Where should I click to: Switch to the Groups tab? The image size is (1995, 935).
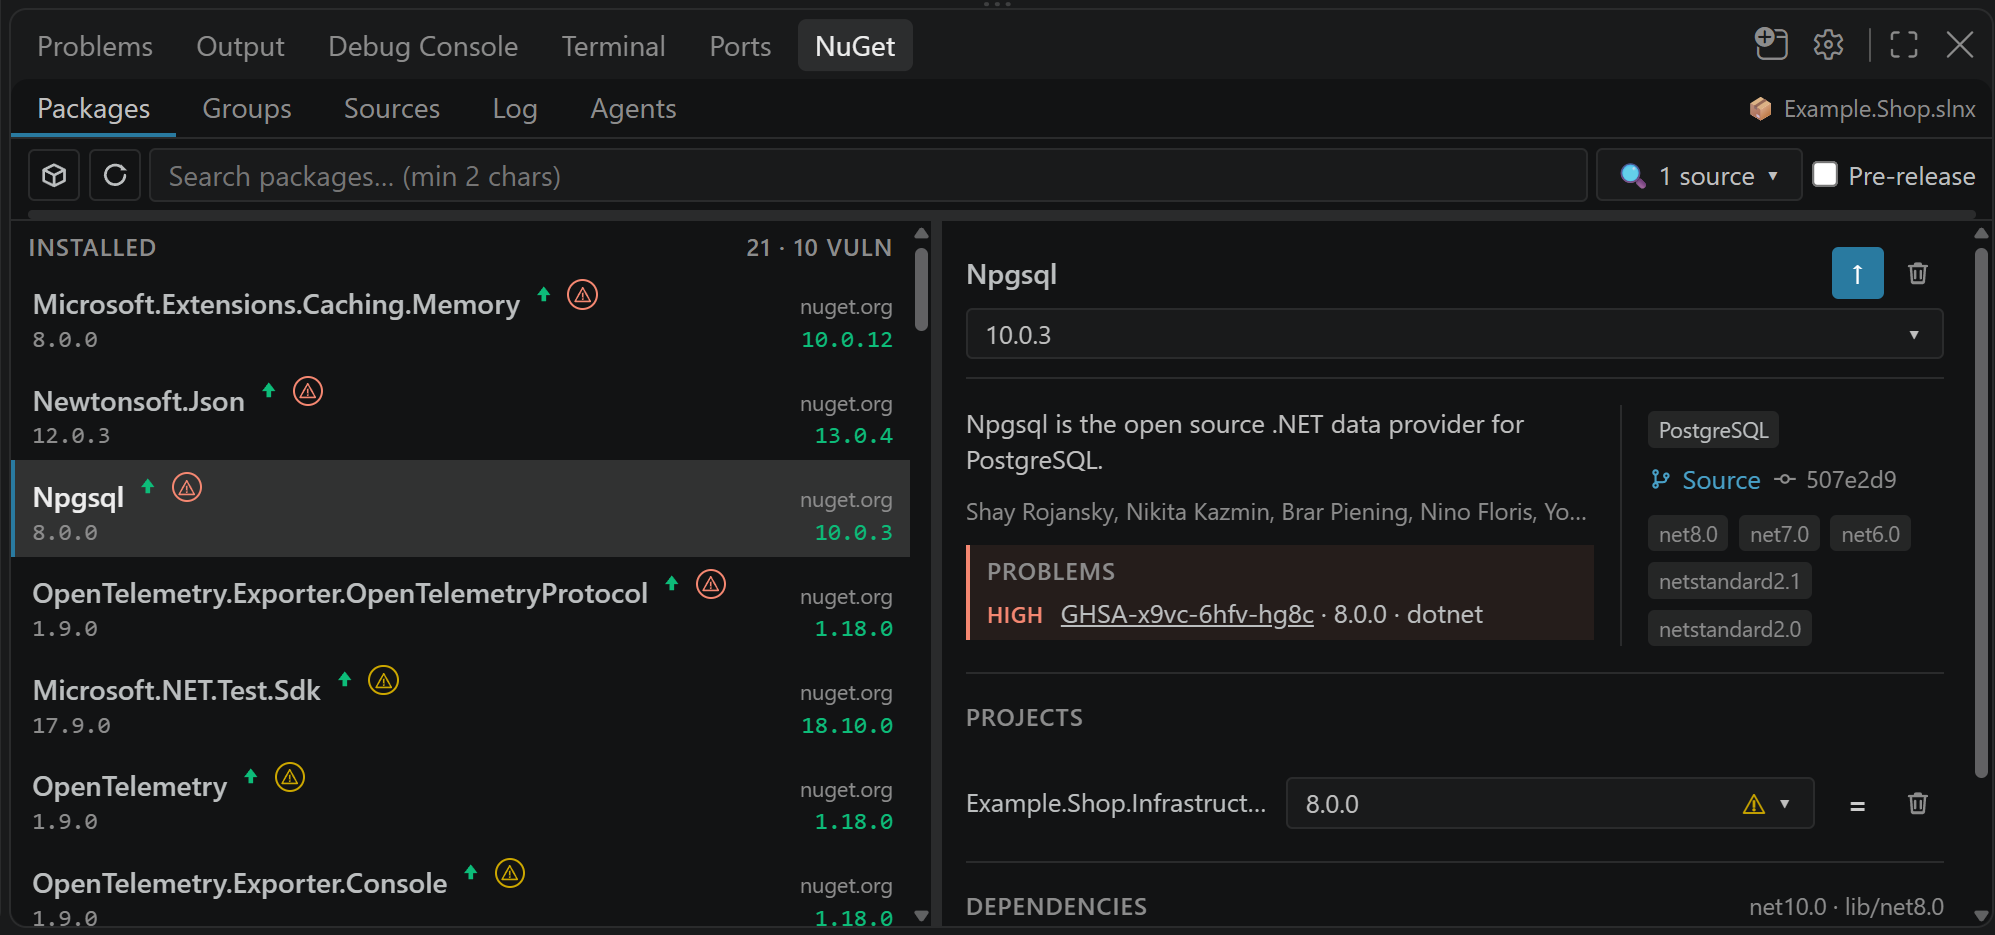pos(247,108)
